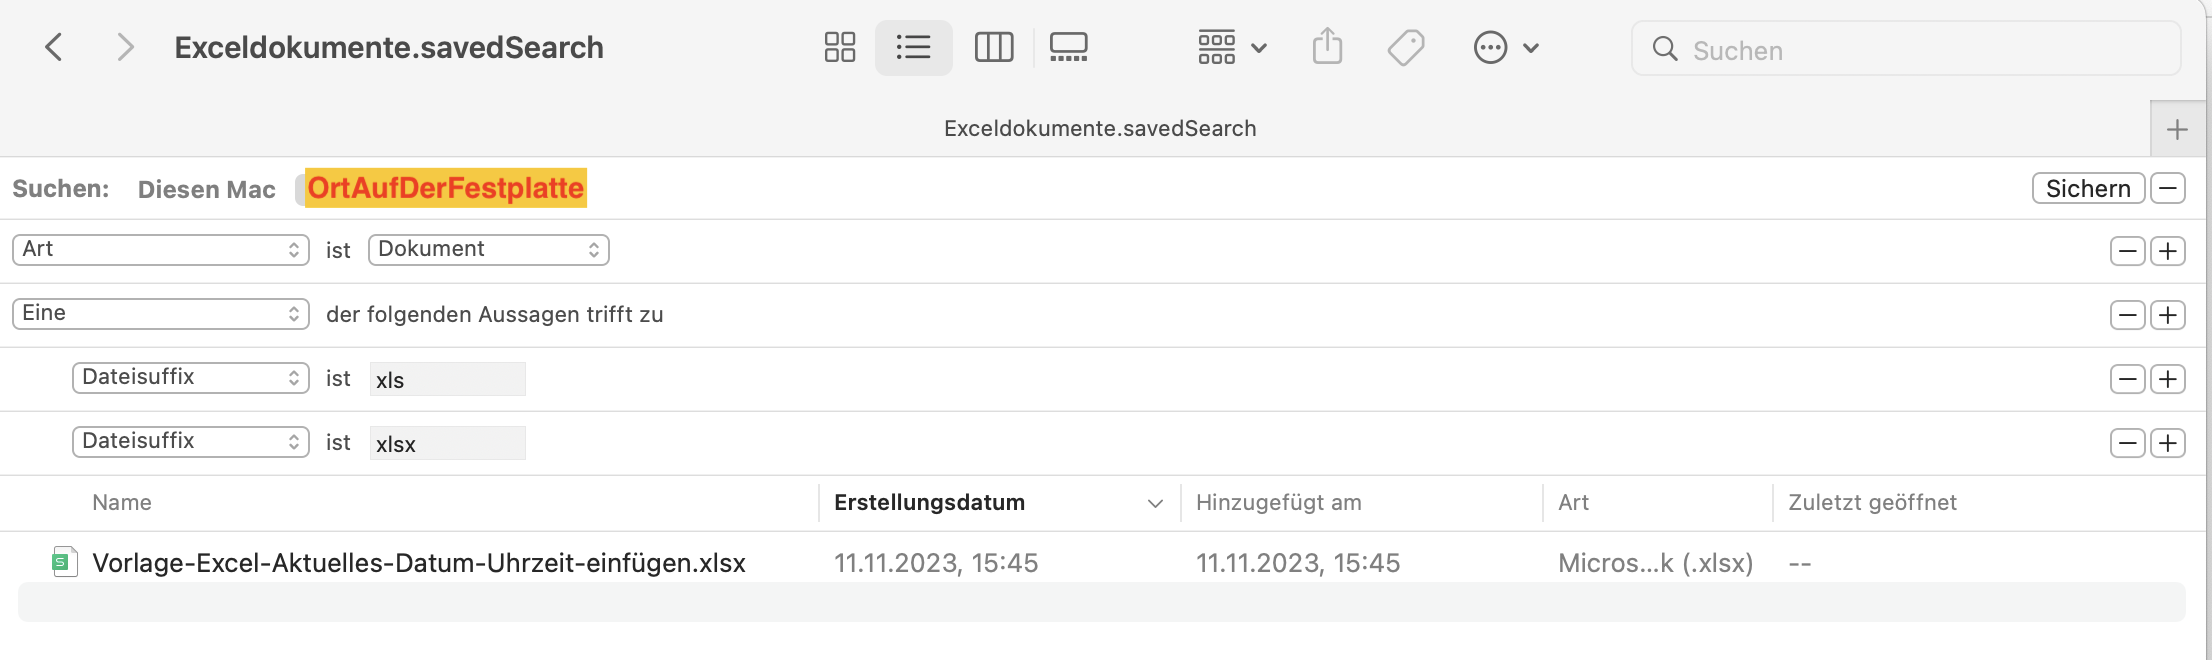This screenshot has width=2212, height=660.
Task: Switch to gallery view
Action: (1068, 47)
